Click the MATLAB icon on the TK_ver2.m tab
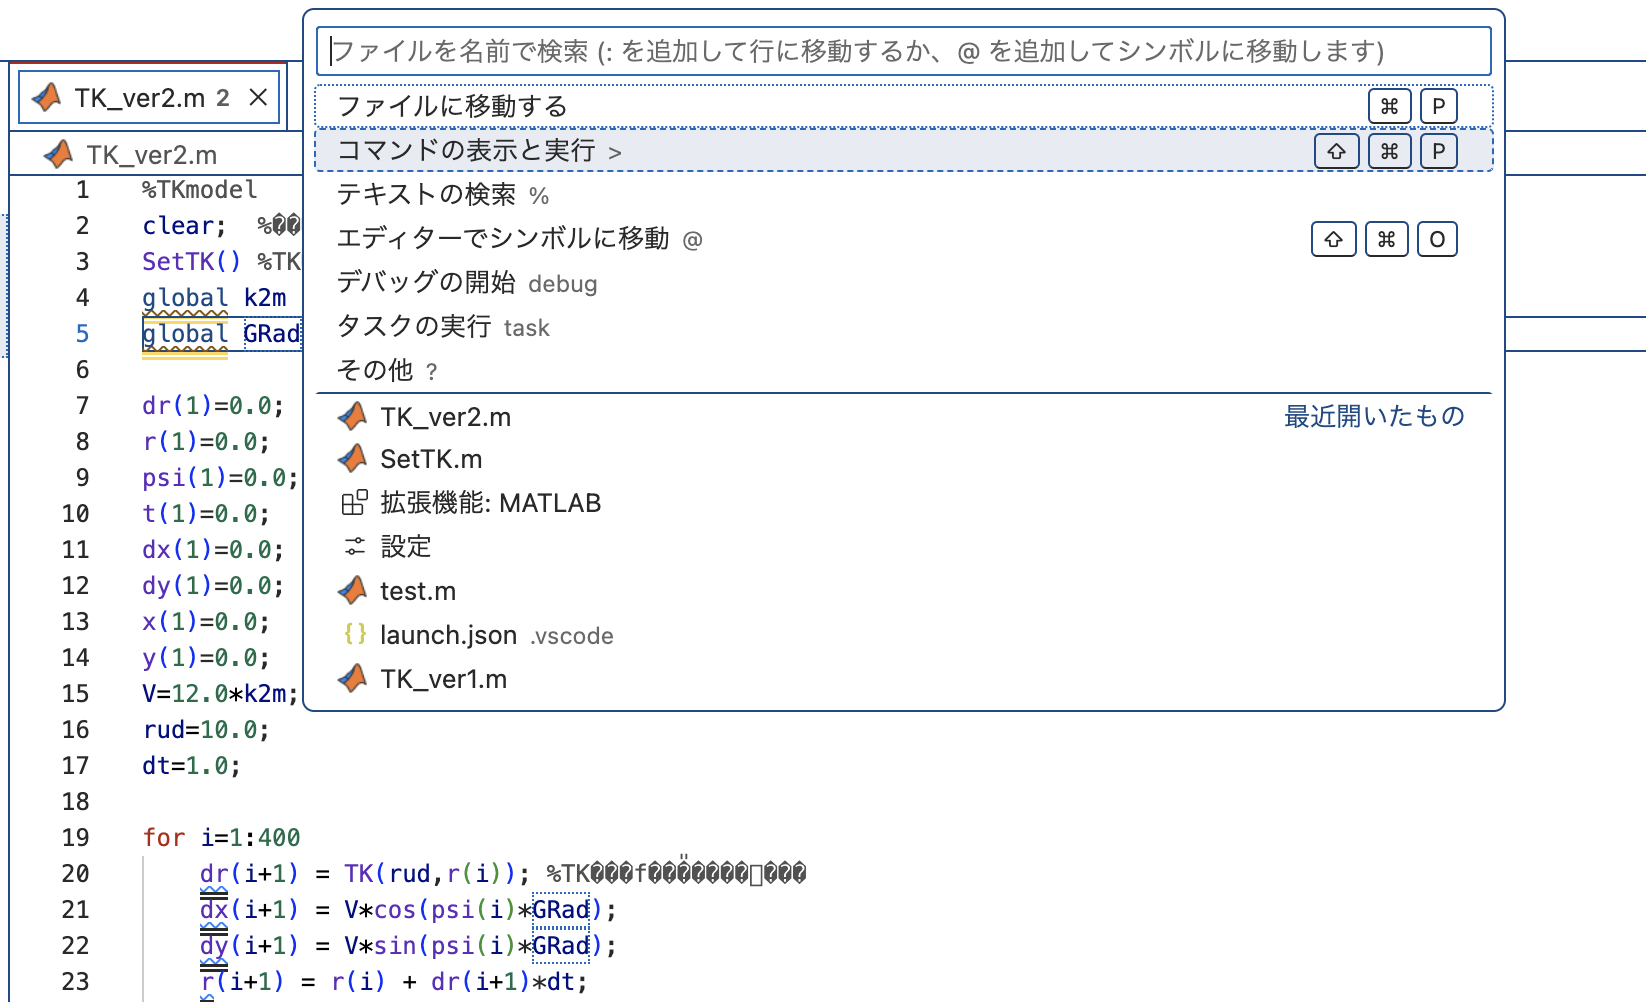Viewport: 1646px width, 1002px height. pyautogui.click(x=43, y=96)
